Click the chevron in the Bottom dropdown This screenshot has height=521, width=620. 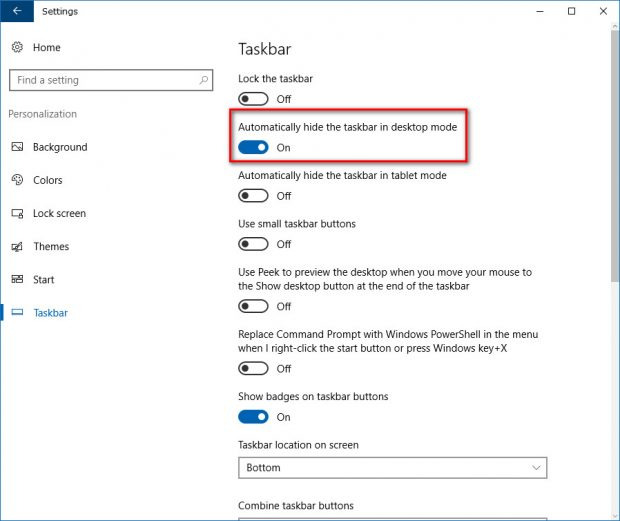point(536,468)
